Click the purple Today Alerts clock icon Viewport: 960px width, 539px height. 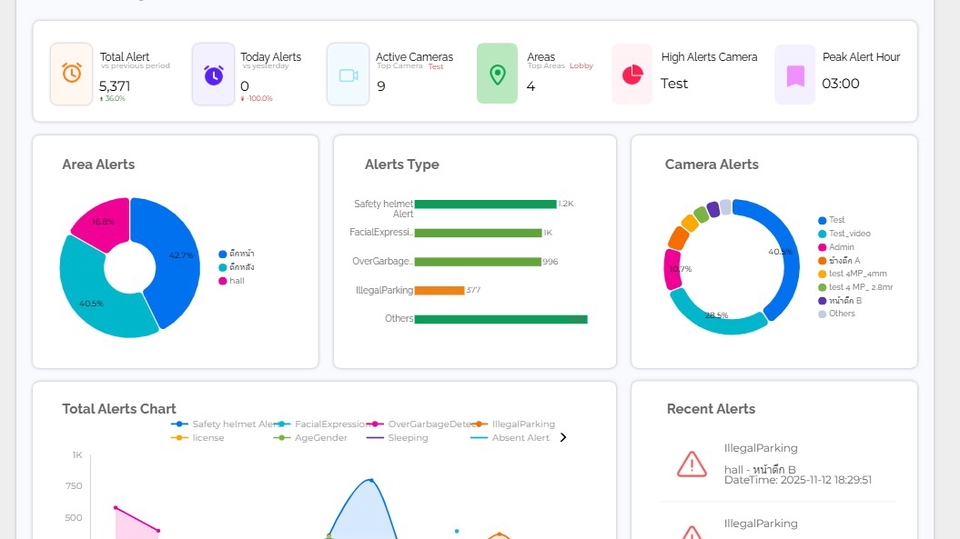click(x=214, y=74)
